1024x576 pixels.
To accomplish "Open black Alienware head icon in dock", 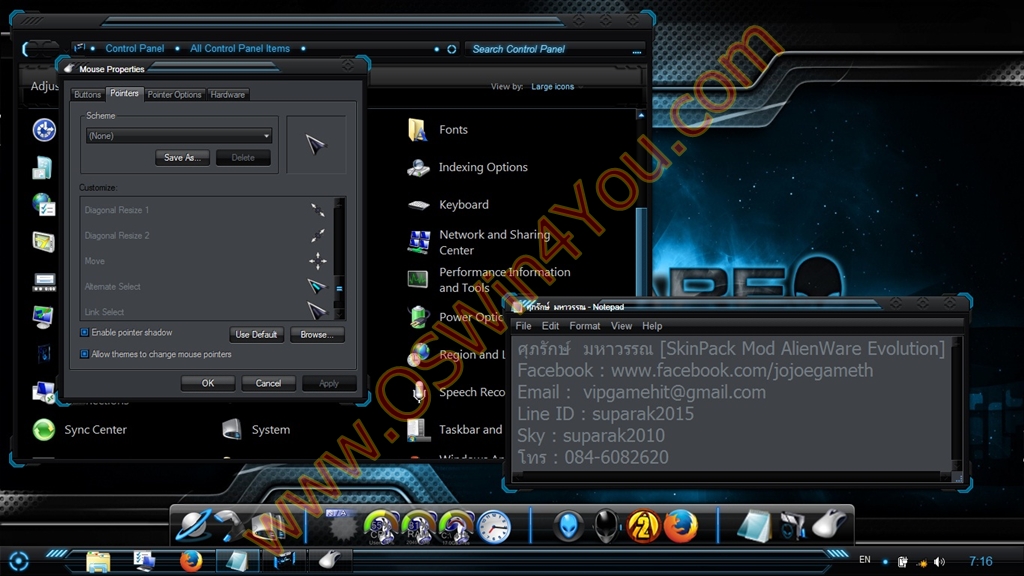I will tap(605, 526).
